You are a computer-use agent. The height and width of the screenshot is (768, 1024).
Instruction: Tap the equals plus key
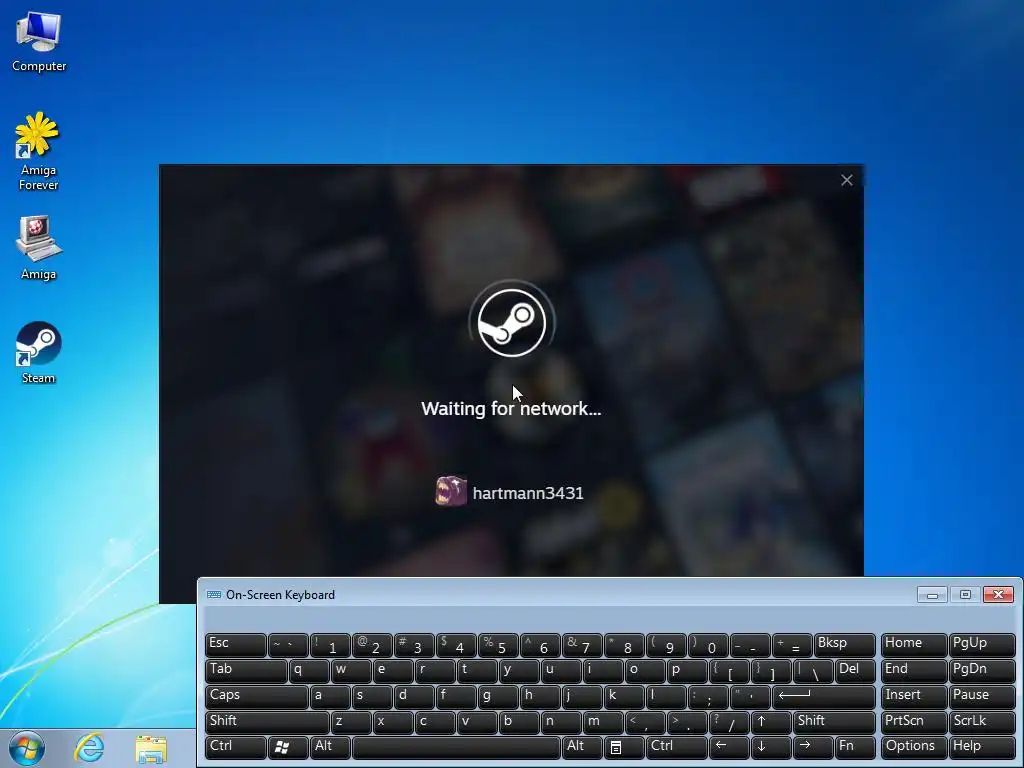(792, 645)
